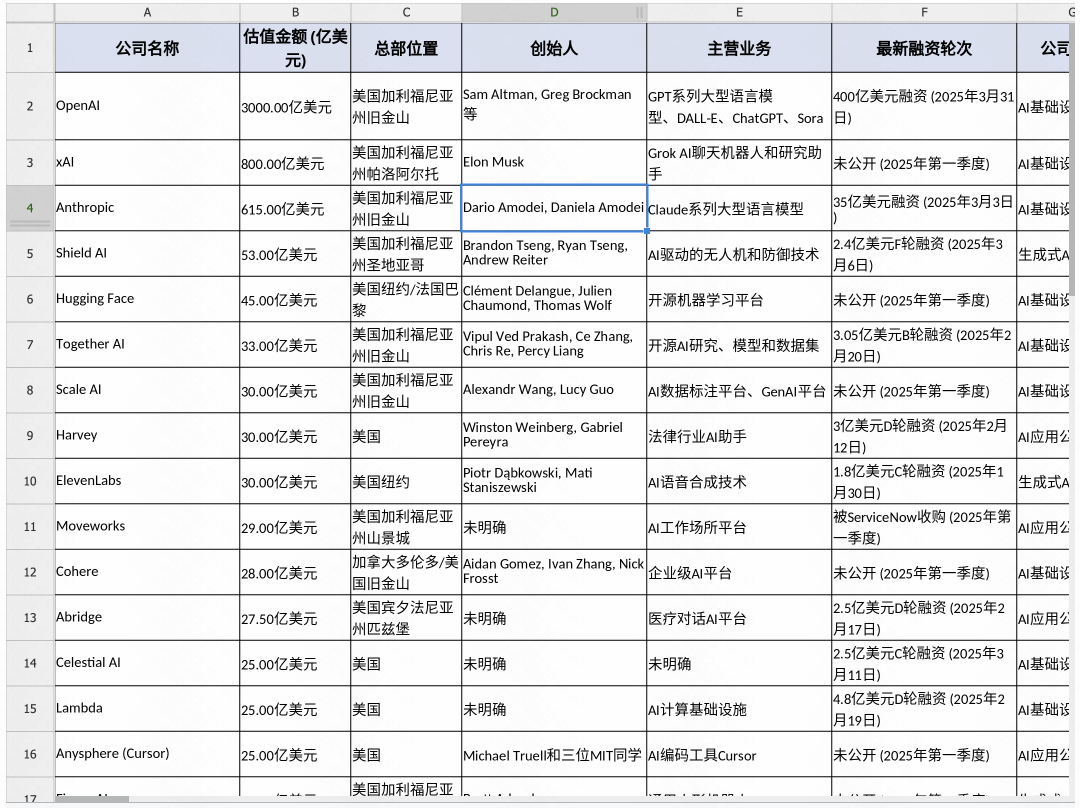Viewport: 1080px width, 808px height.
Task: Click Harvey's 30.00亿美元 valuation cell
Action: (x=295, y=435)
